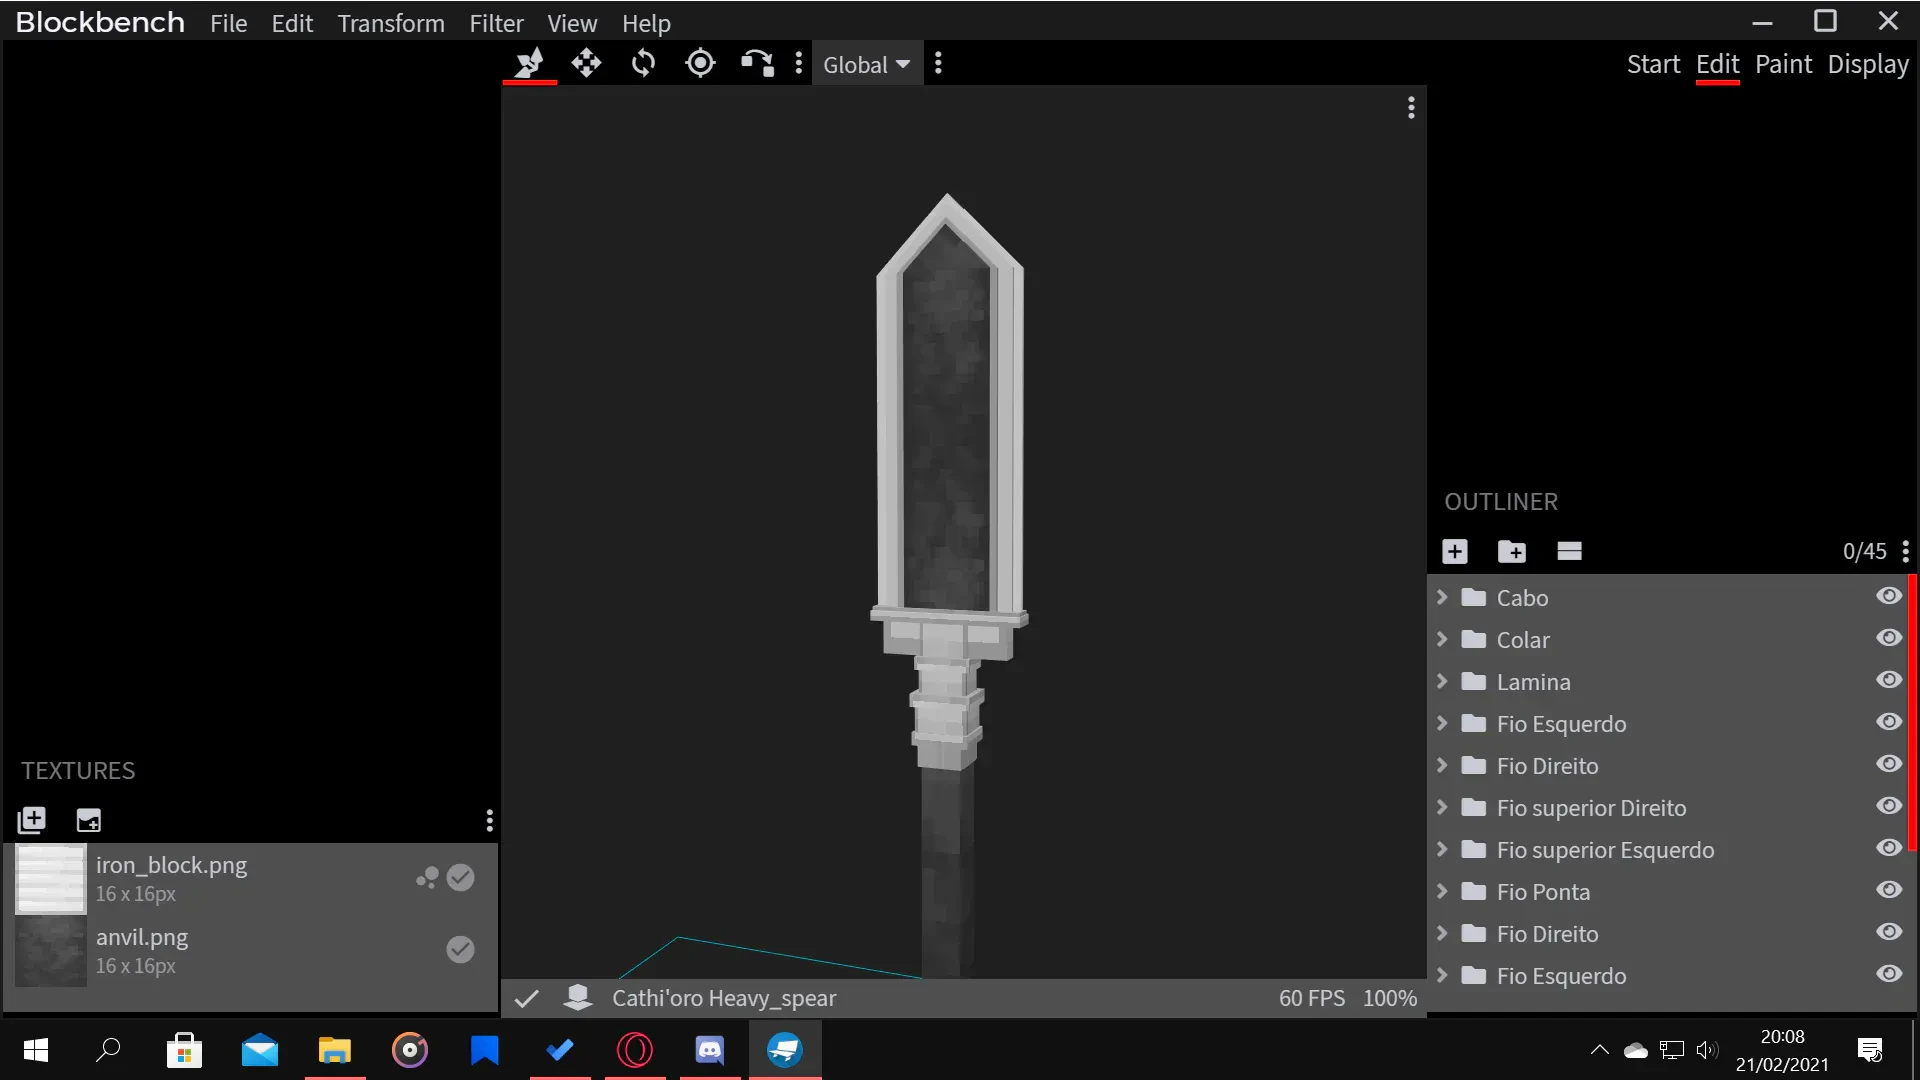The image size is (1920, 1080).
Task: Select the Rotate tool
Action: 643,64
